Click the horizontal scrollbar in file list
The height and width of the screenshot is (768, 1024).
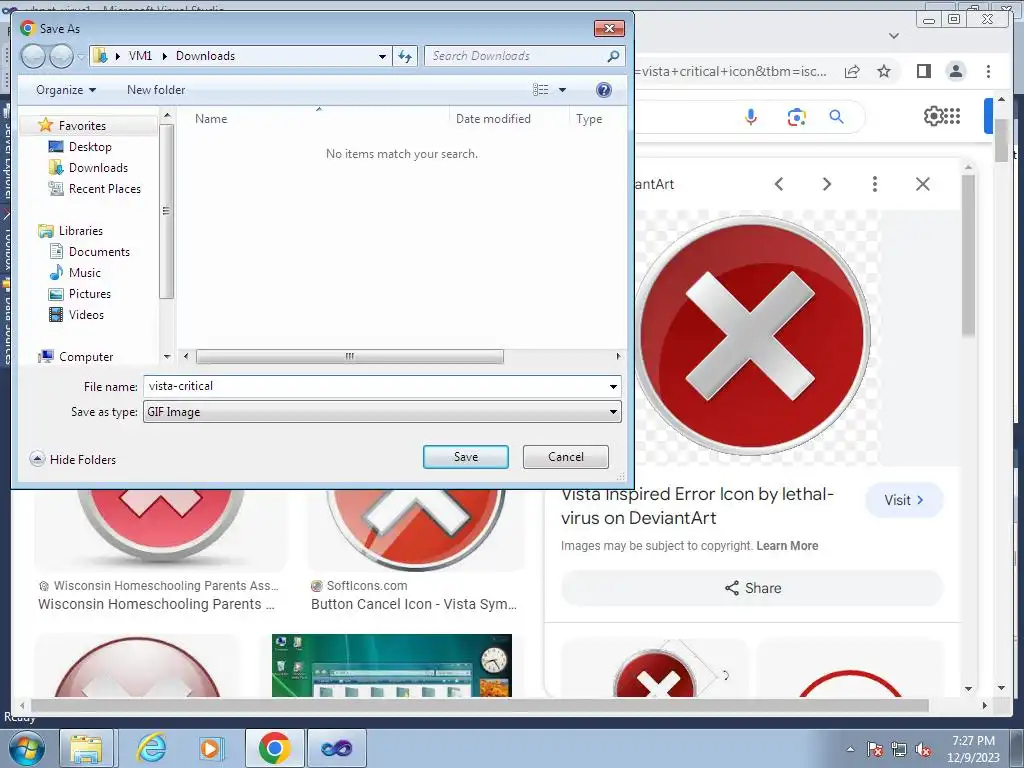pos(349,357)
